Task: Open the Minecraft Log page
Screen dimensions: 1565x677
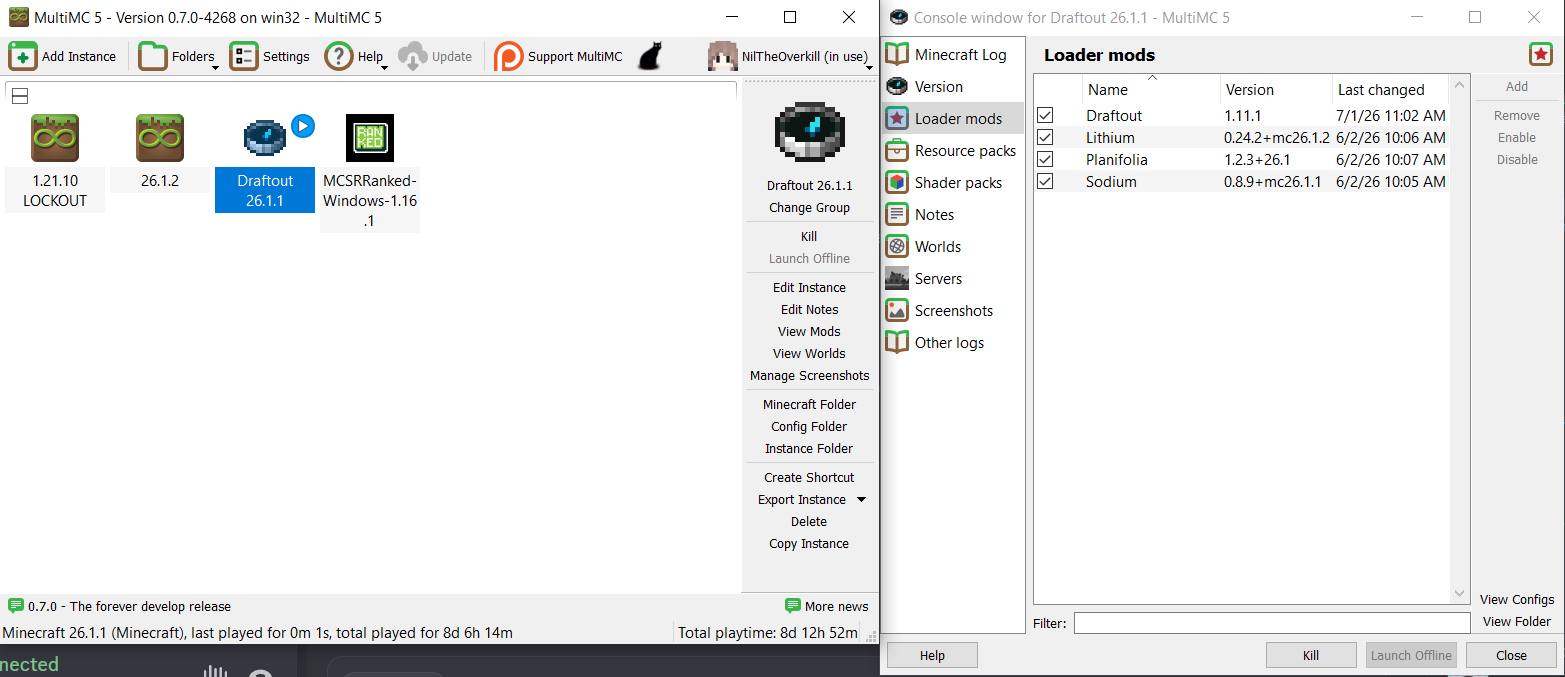Action: [x=953, y=55]
